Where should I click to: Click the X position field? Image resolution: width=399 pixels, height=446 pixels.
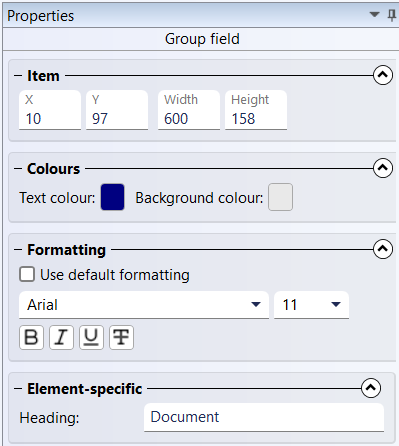click(x=50, y=110)
